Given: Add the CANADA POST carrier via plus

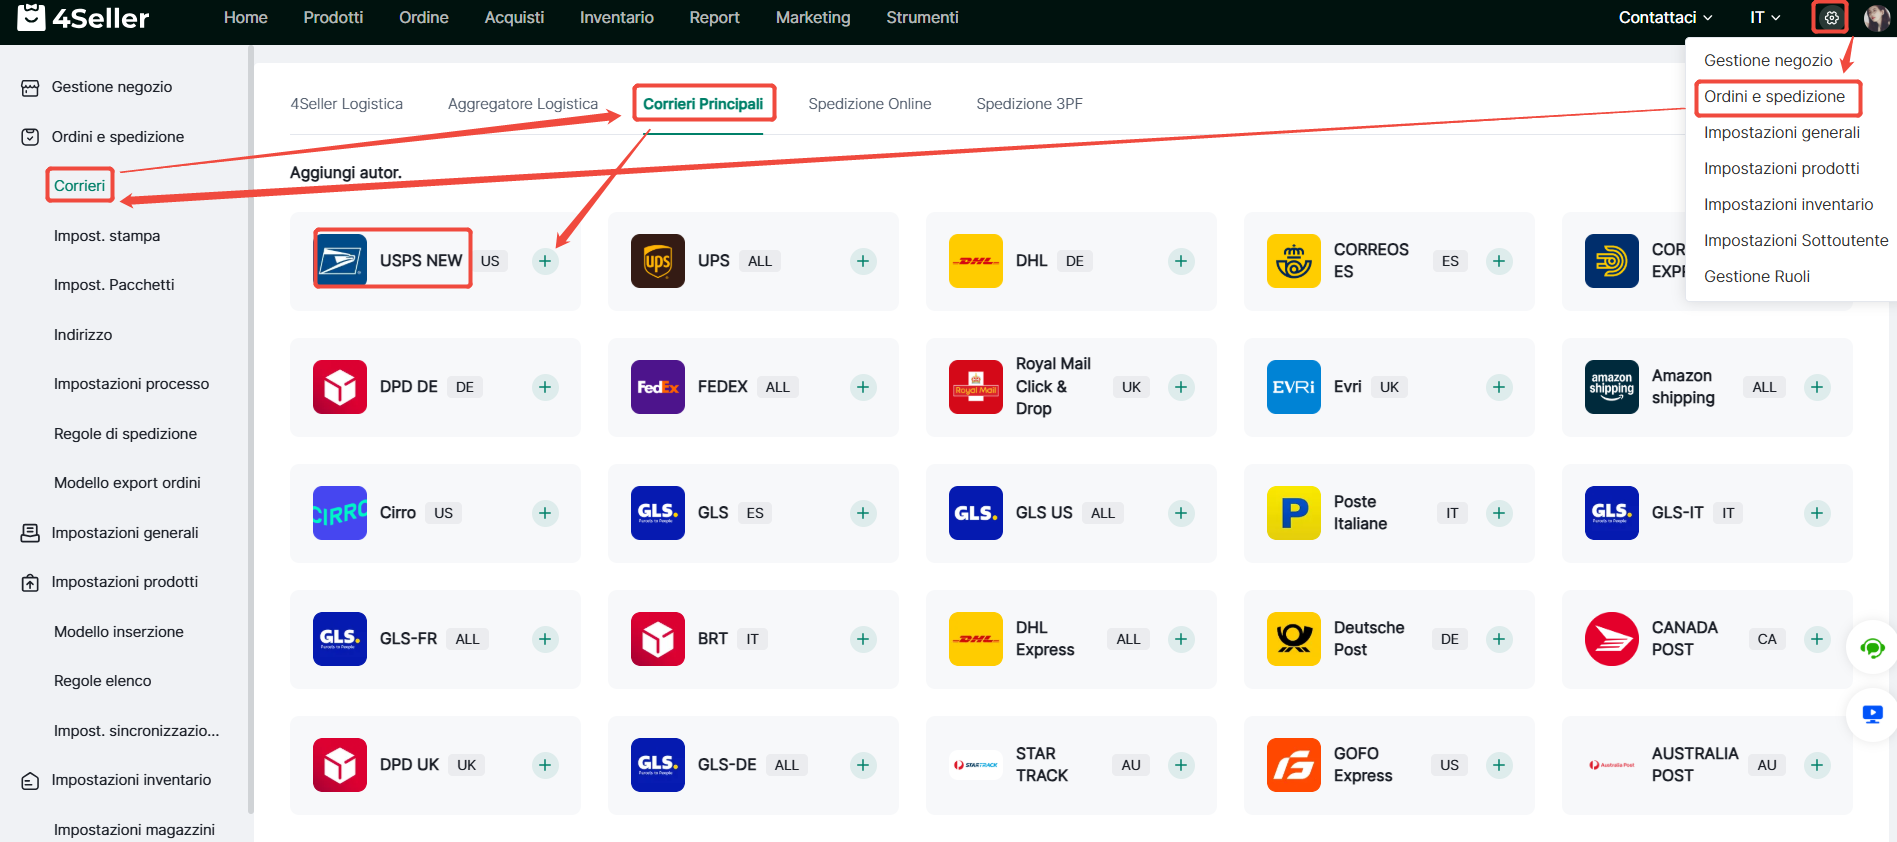Looking at the screenshot, I should tap(1816, 639).
